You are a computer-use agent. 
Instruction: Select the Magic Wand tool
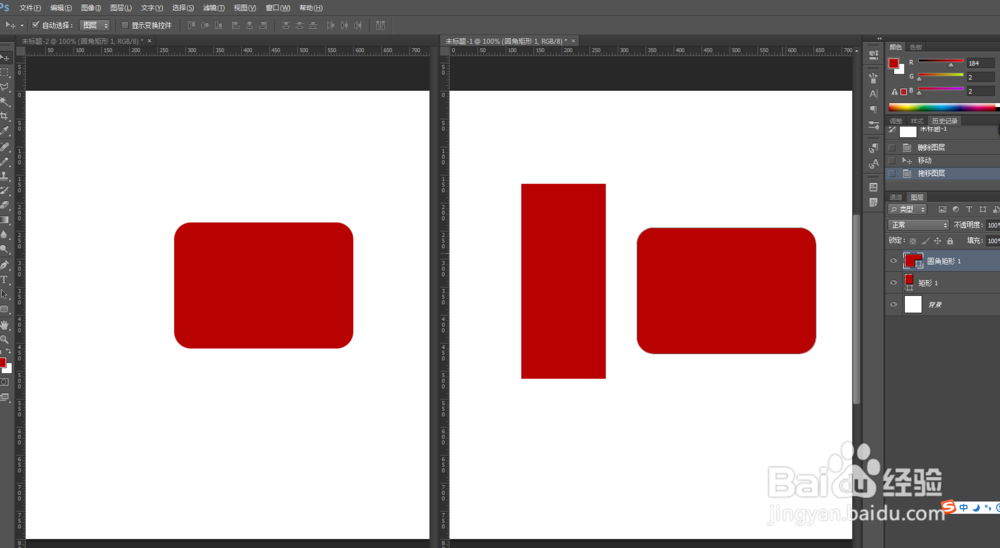pos(5,101)
